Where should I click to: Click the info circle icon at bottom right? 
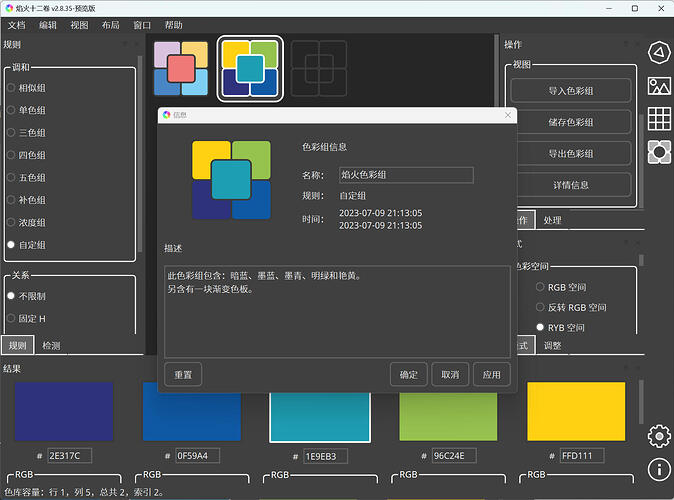click(659, 468)
